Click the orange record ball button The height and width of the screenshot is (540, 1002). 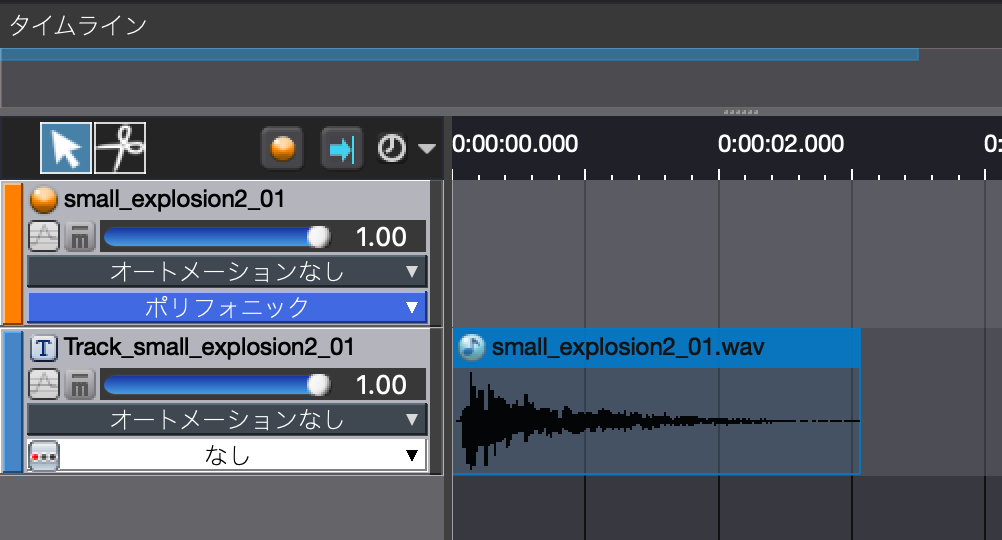[282, 149]
